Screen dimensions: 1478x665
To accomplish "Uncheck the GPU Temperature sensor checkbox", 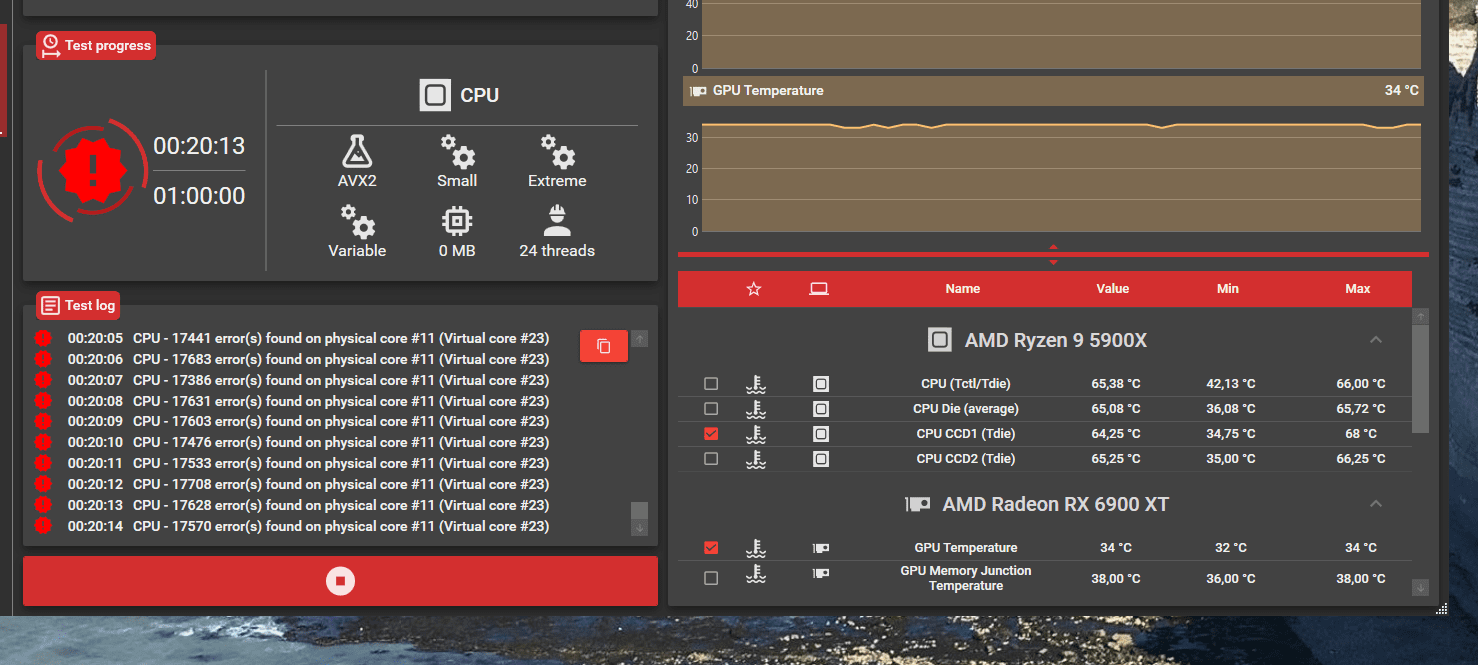I will (711, 548).
